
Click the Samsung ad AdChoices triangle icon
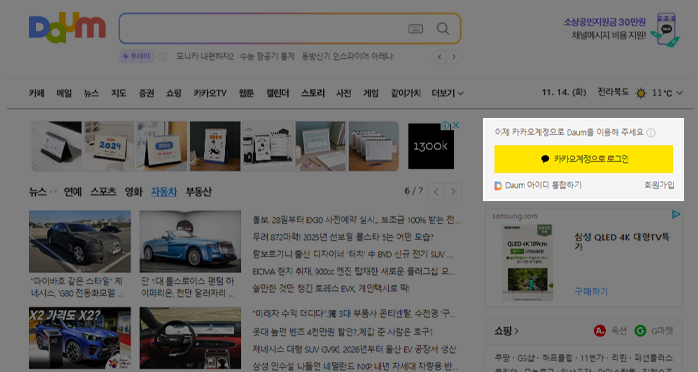tap(676, 214)
